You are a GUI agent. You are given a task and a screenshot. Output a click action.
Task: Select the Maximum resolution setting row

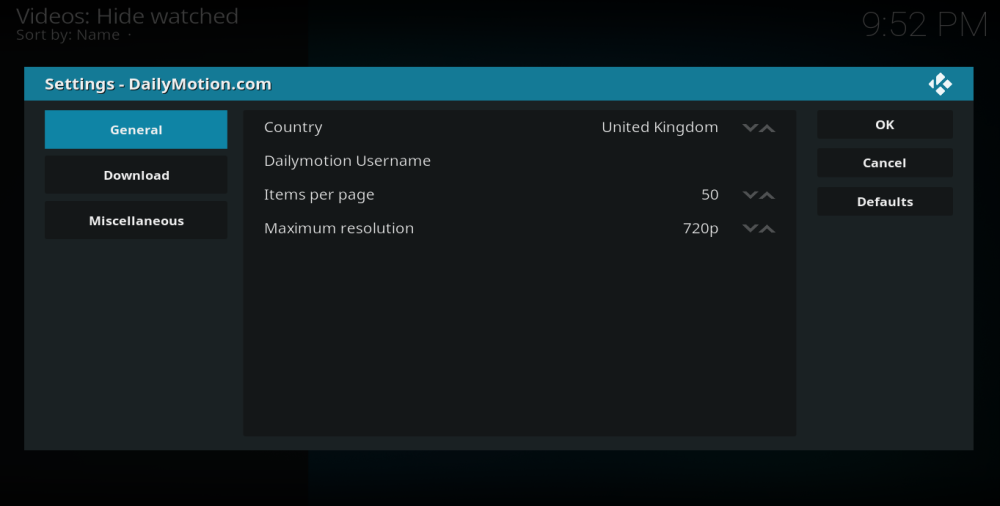click(519, 228)
